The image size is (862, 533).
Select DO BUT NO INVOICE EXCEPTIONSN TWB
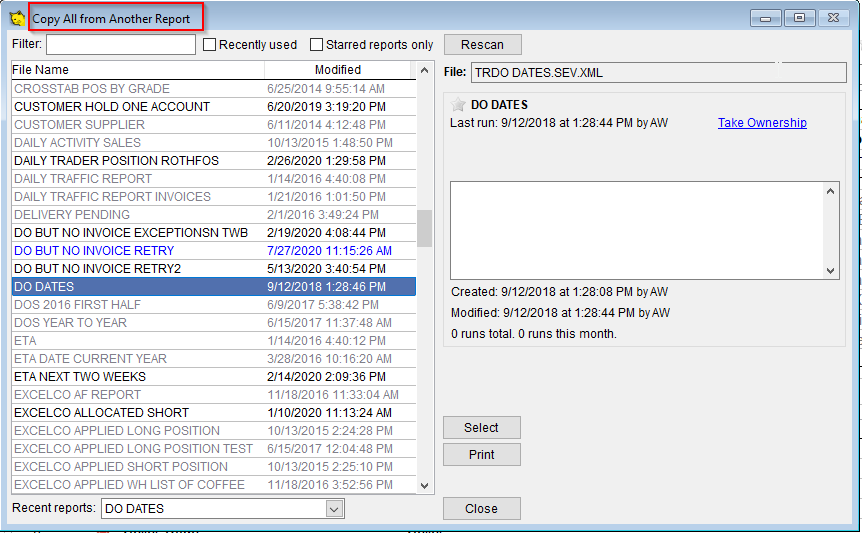214,232
